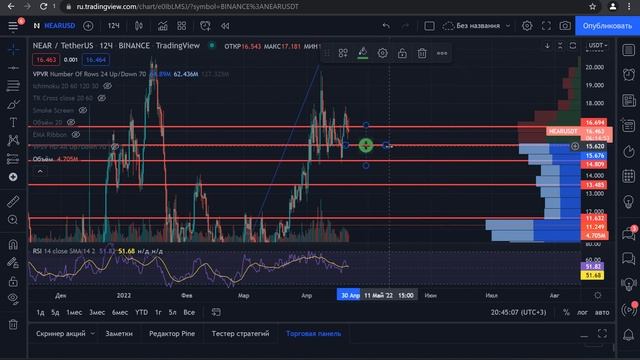Image resolution: width=640 pixels, height=360 pixels.
Task: Select chart layout setup
Action: tap(429, 26)
